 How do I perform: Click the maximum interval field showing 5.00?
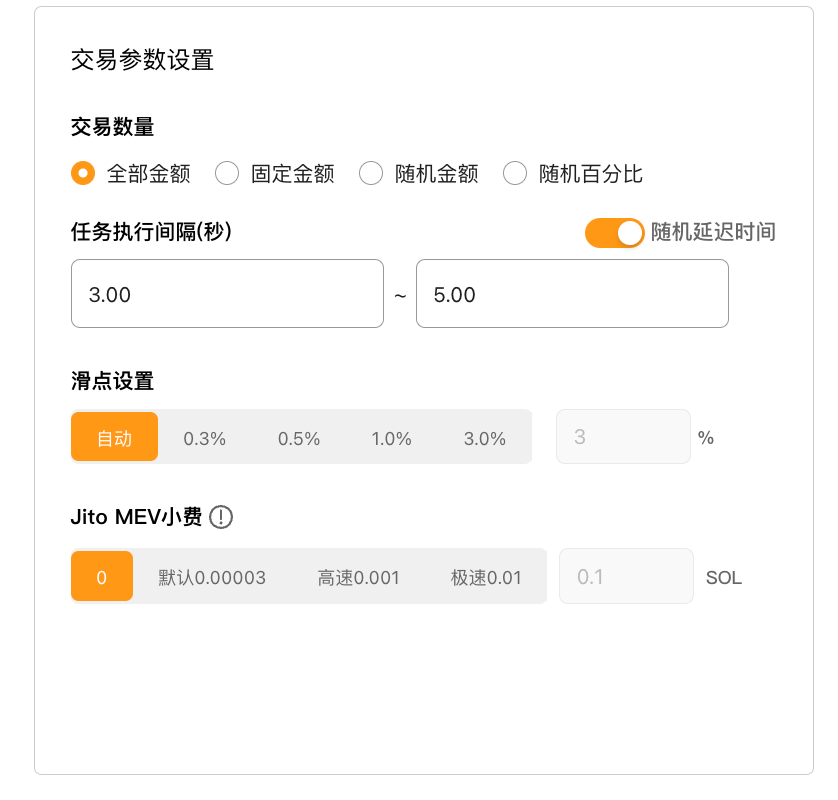[x=572, y=294]
